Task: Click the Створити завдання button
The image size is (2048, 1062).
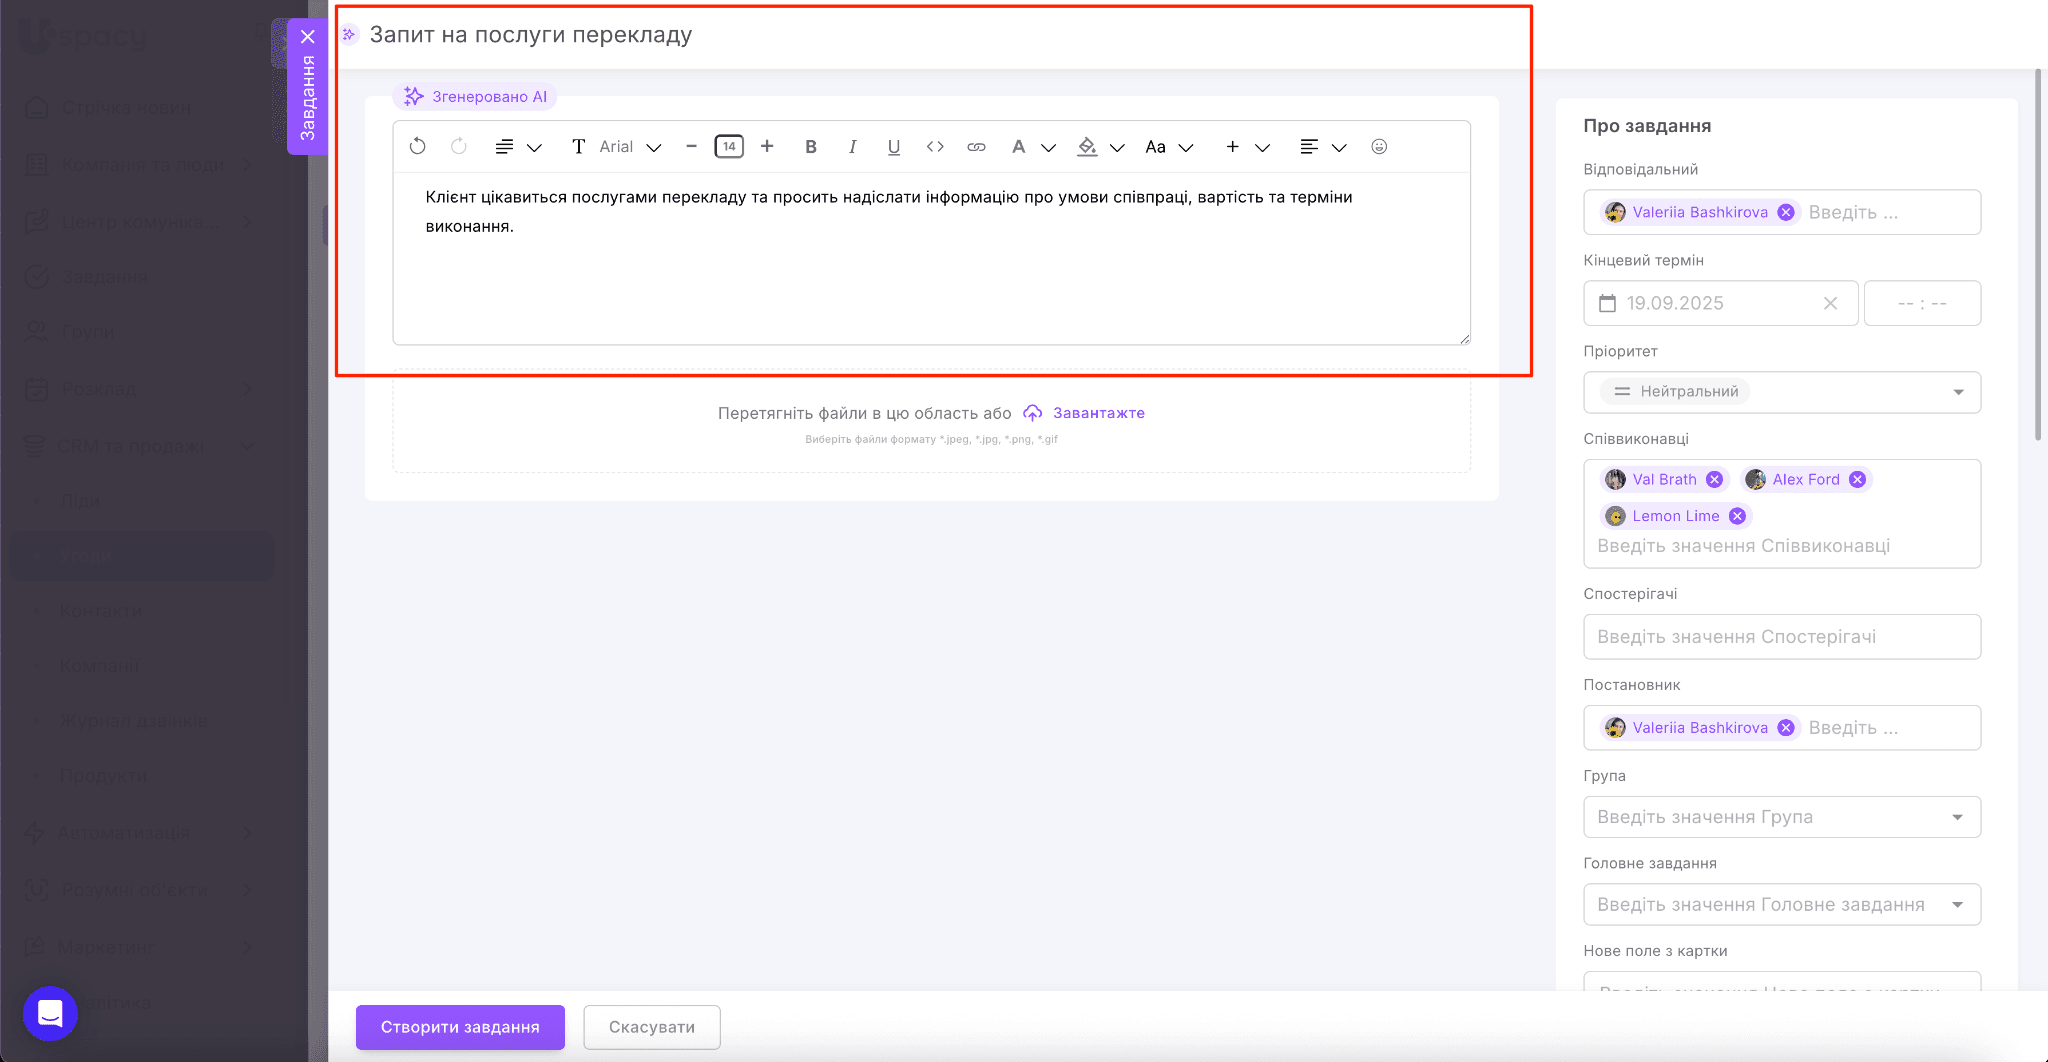Action: click(x=460, y=1027)
